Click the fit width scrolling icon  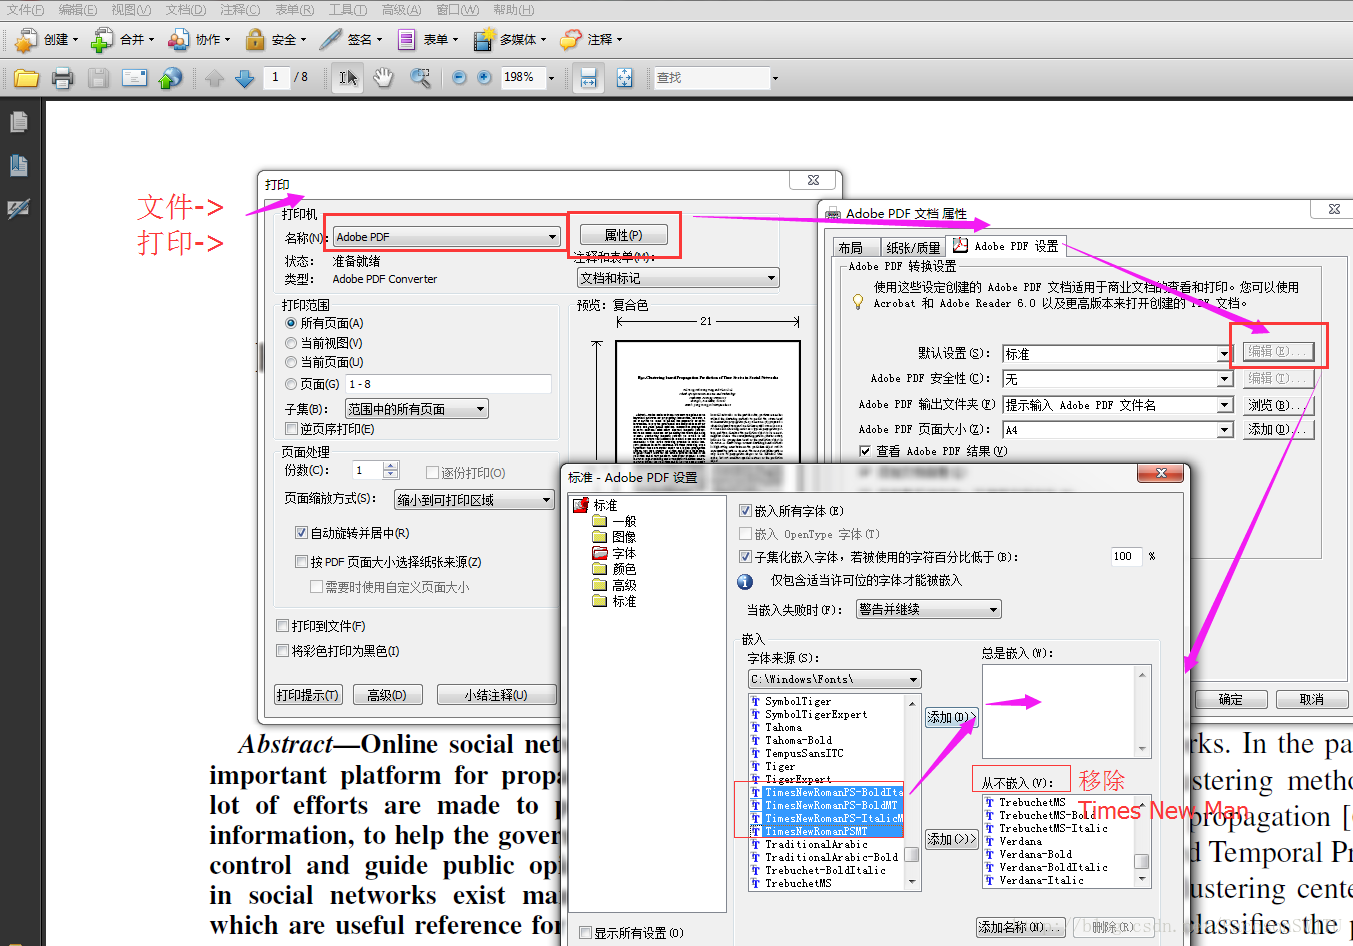[x=588, y=78]
